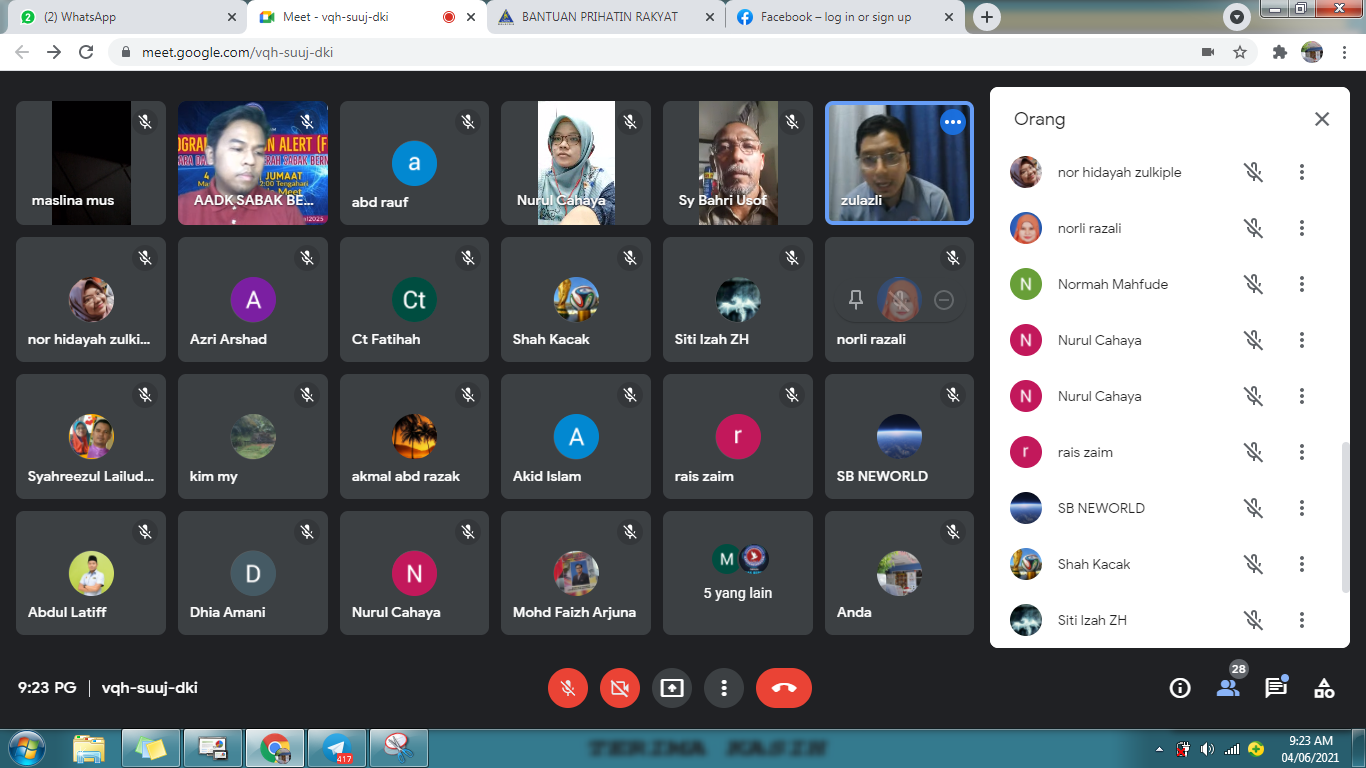Screen dimensions: 1366x768
Task: Hang up with the red leave call button
Action: click(x=783, y=688)
